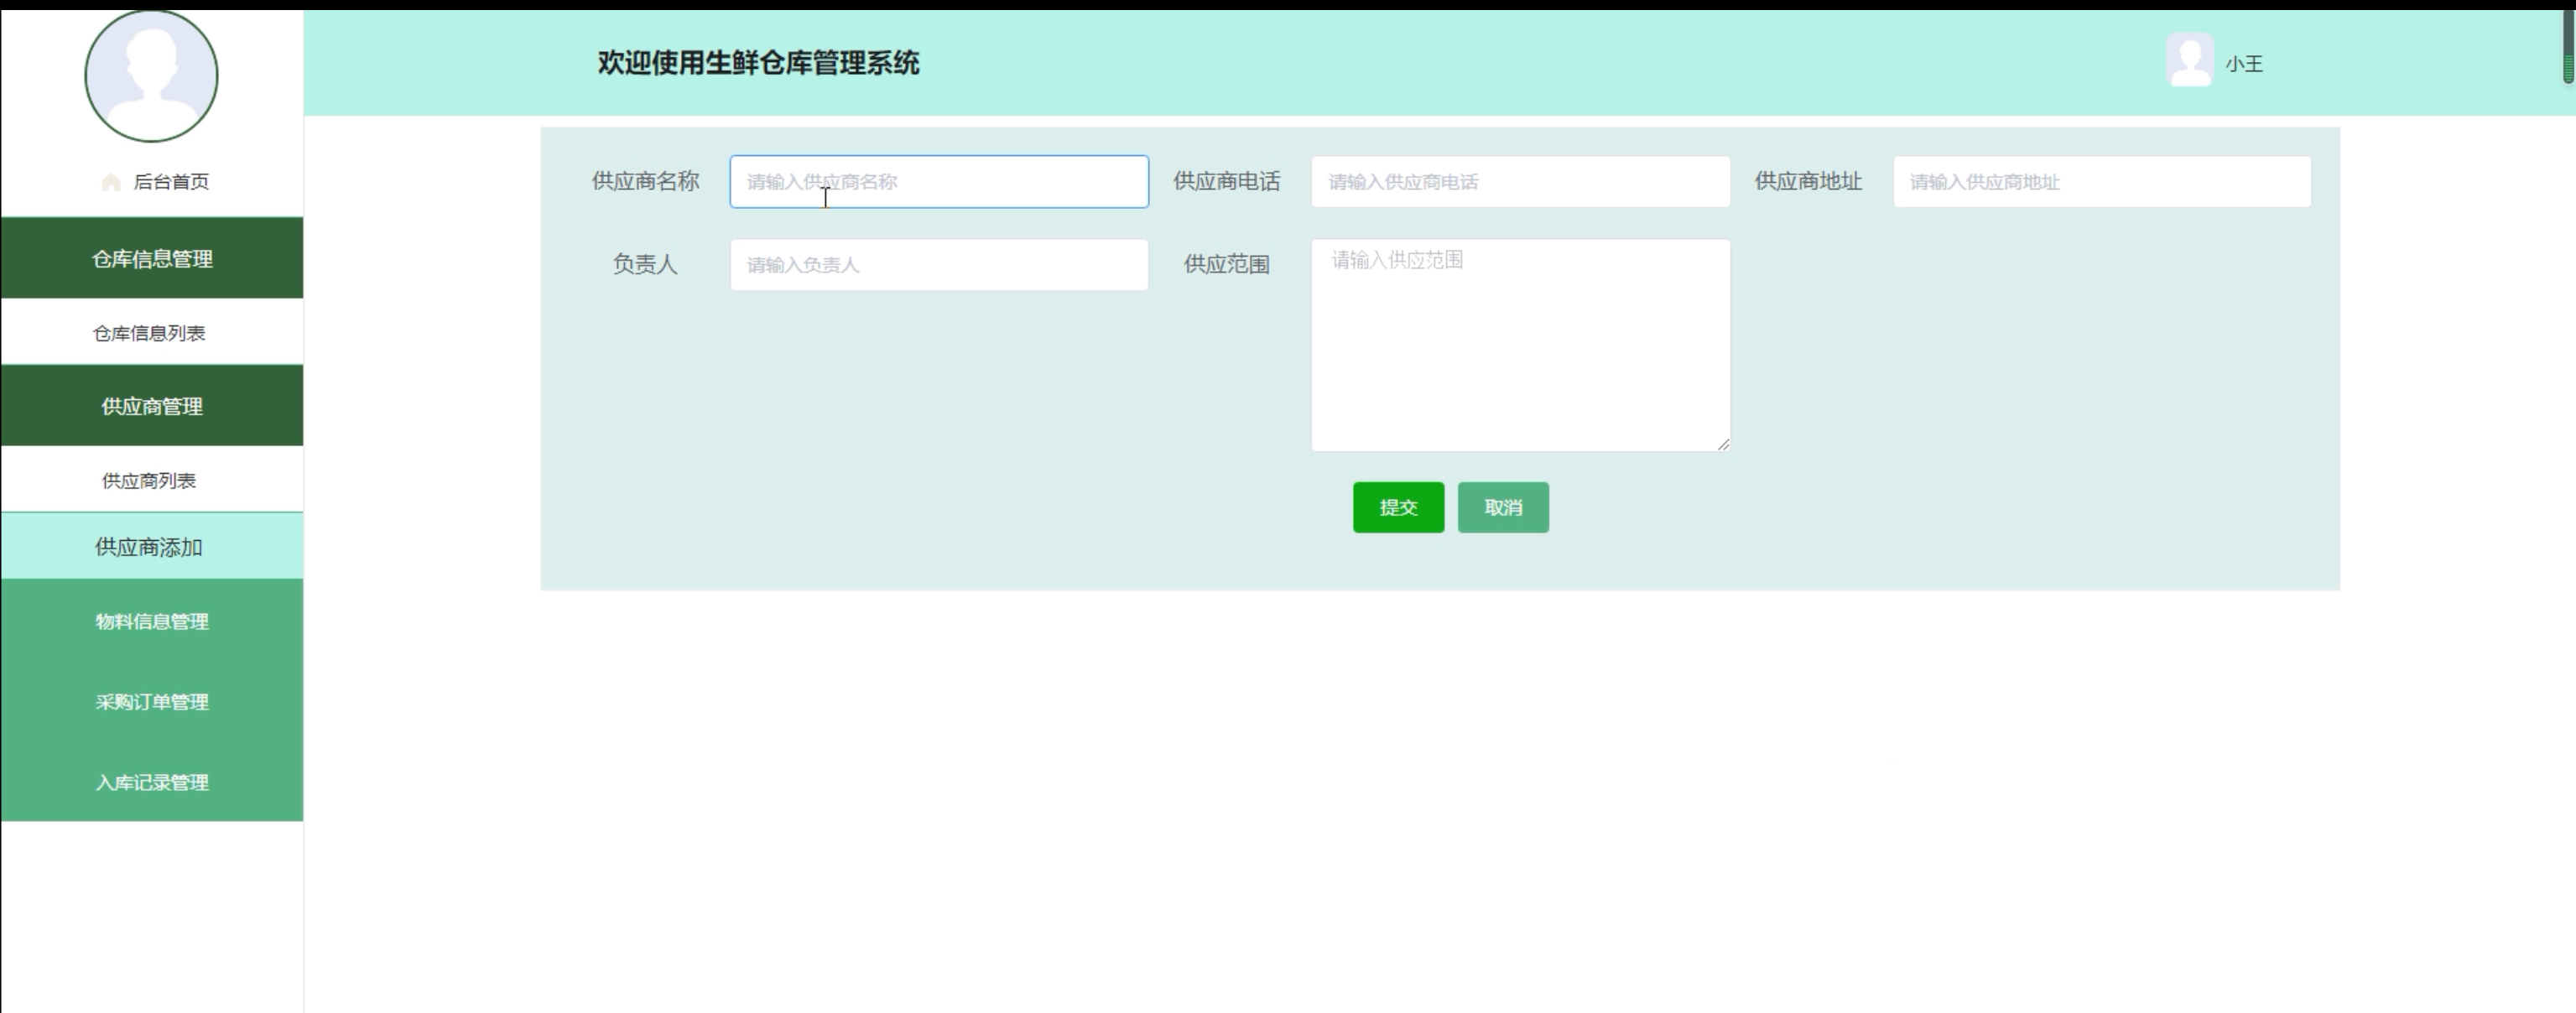Open the 供应商列表 menu item
This screenshot has height=1013, width=2576.
(149, 481)
